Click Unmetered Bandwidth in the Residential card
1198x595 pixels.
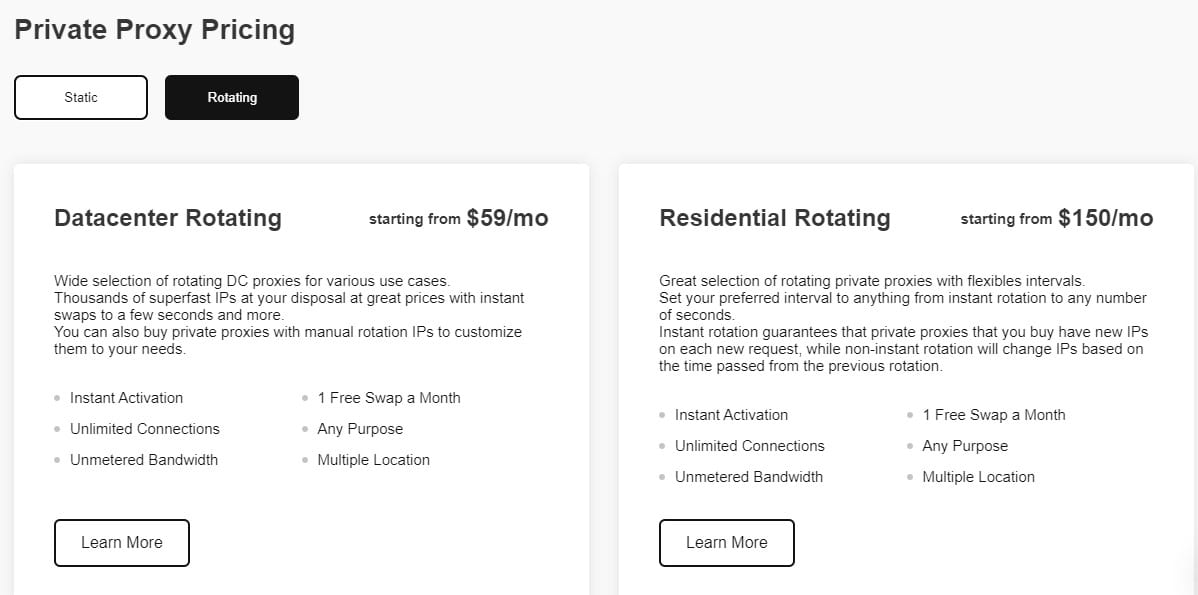749,477
